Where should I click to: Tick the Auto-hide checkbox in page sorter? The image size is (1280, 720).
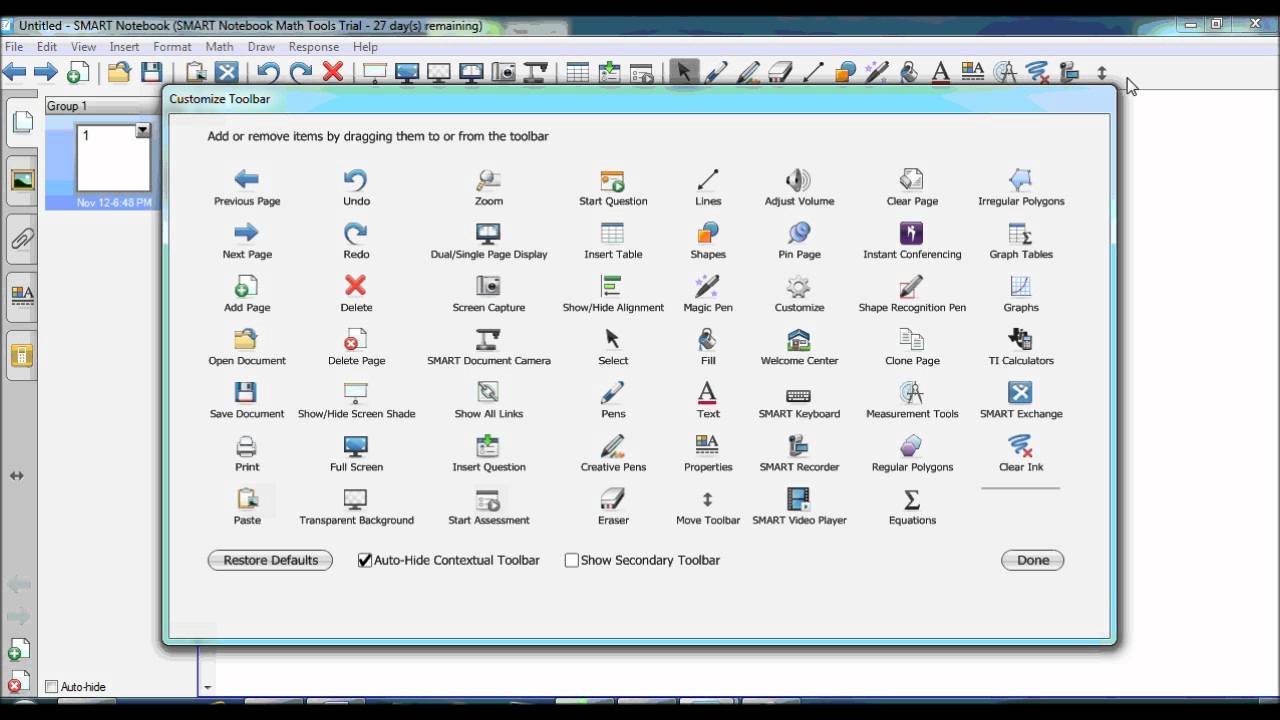52,687
